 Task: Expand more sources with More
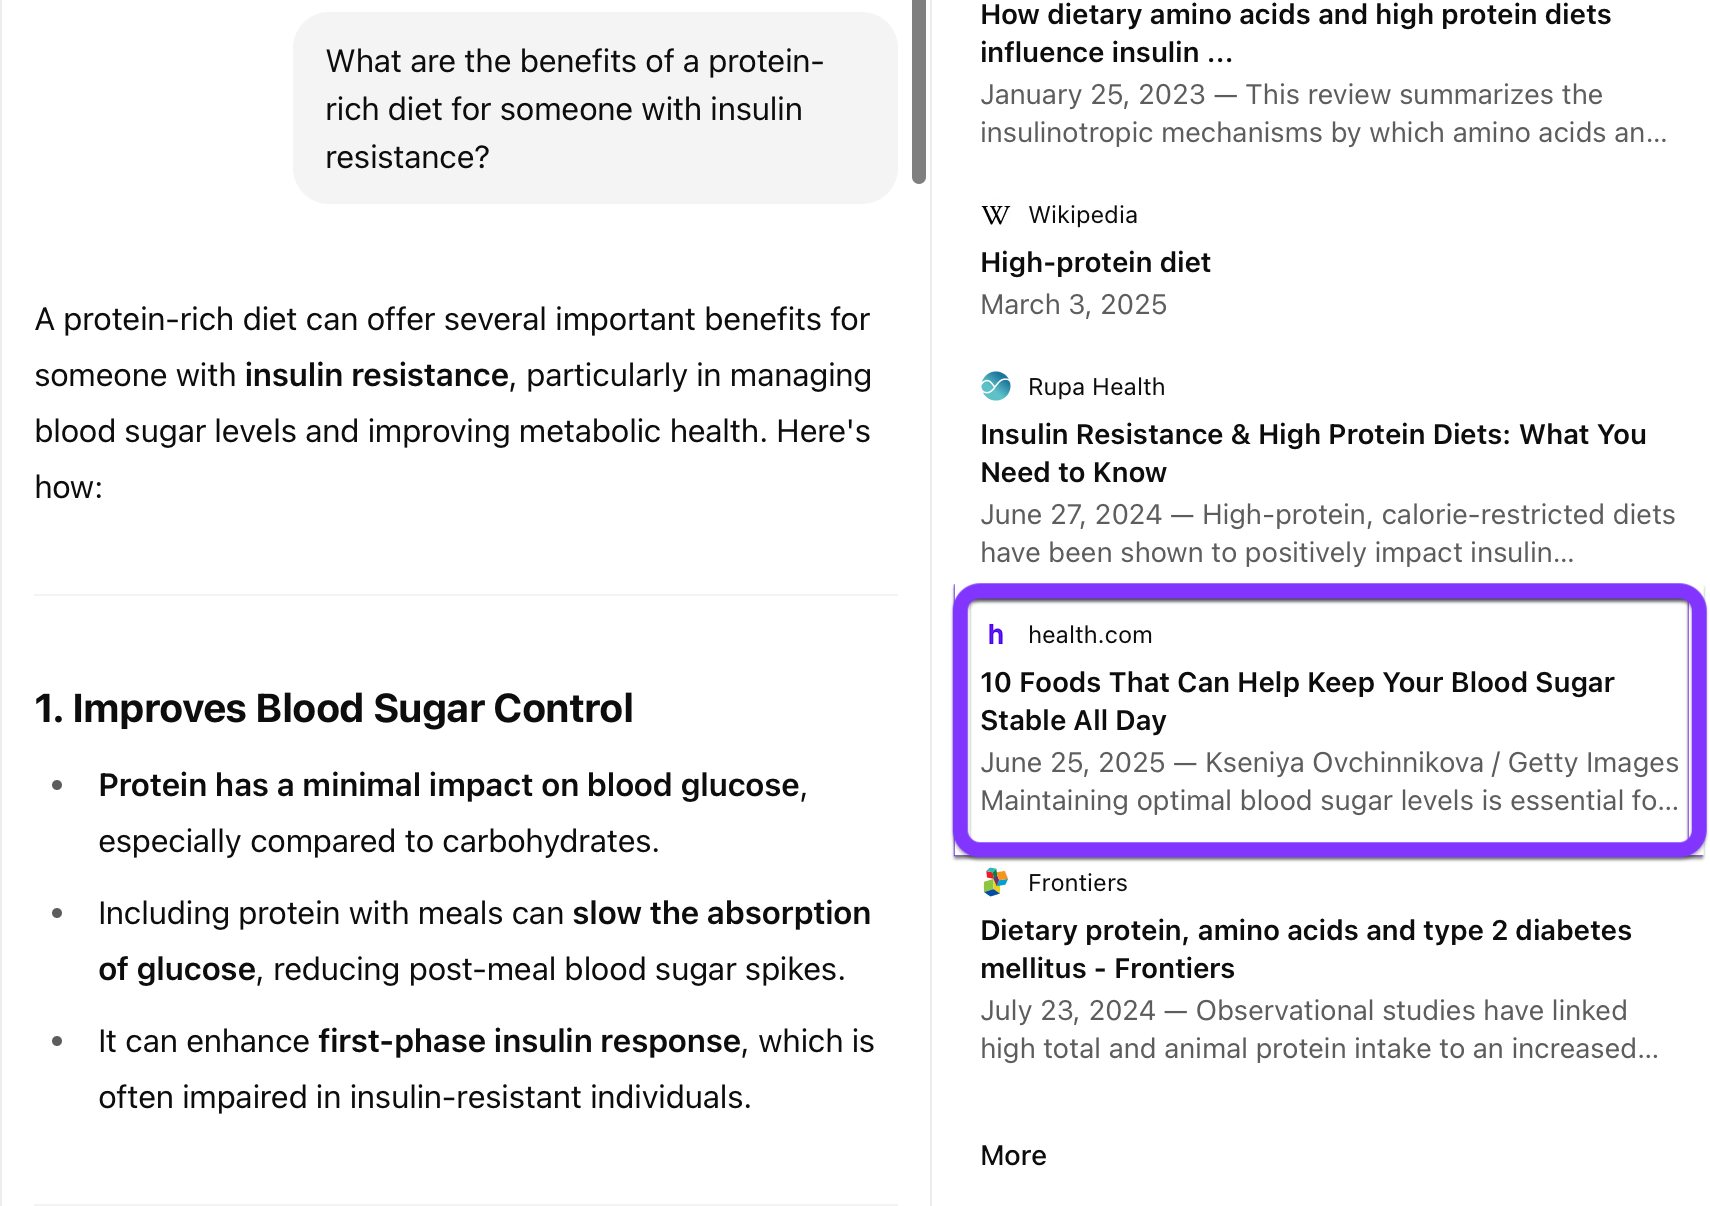click(x=1013, y=1156)
